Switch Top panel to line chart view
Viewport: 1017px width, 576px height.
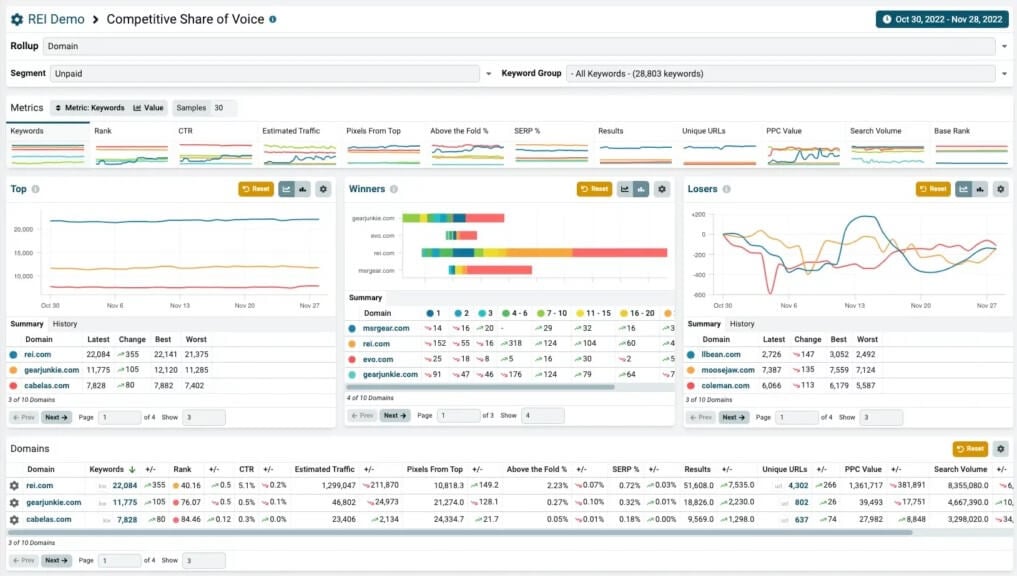pos(287,189)
